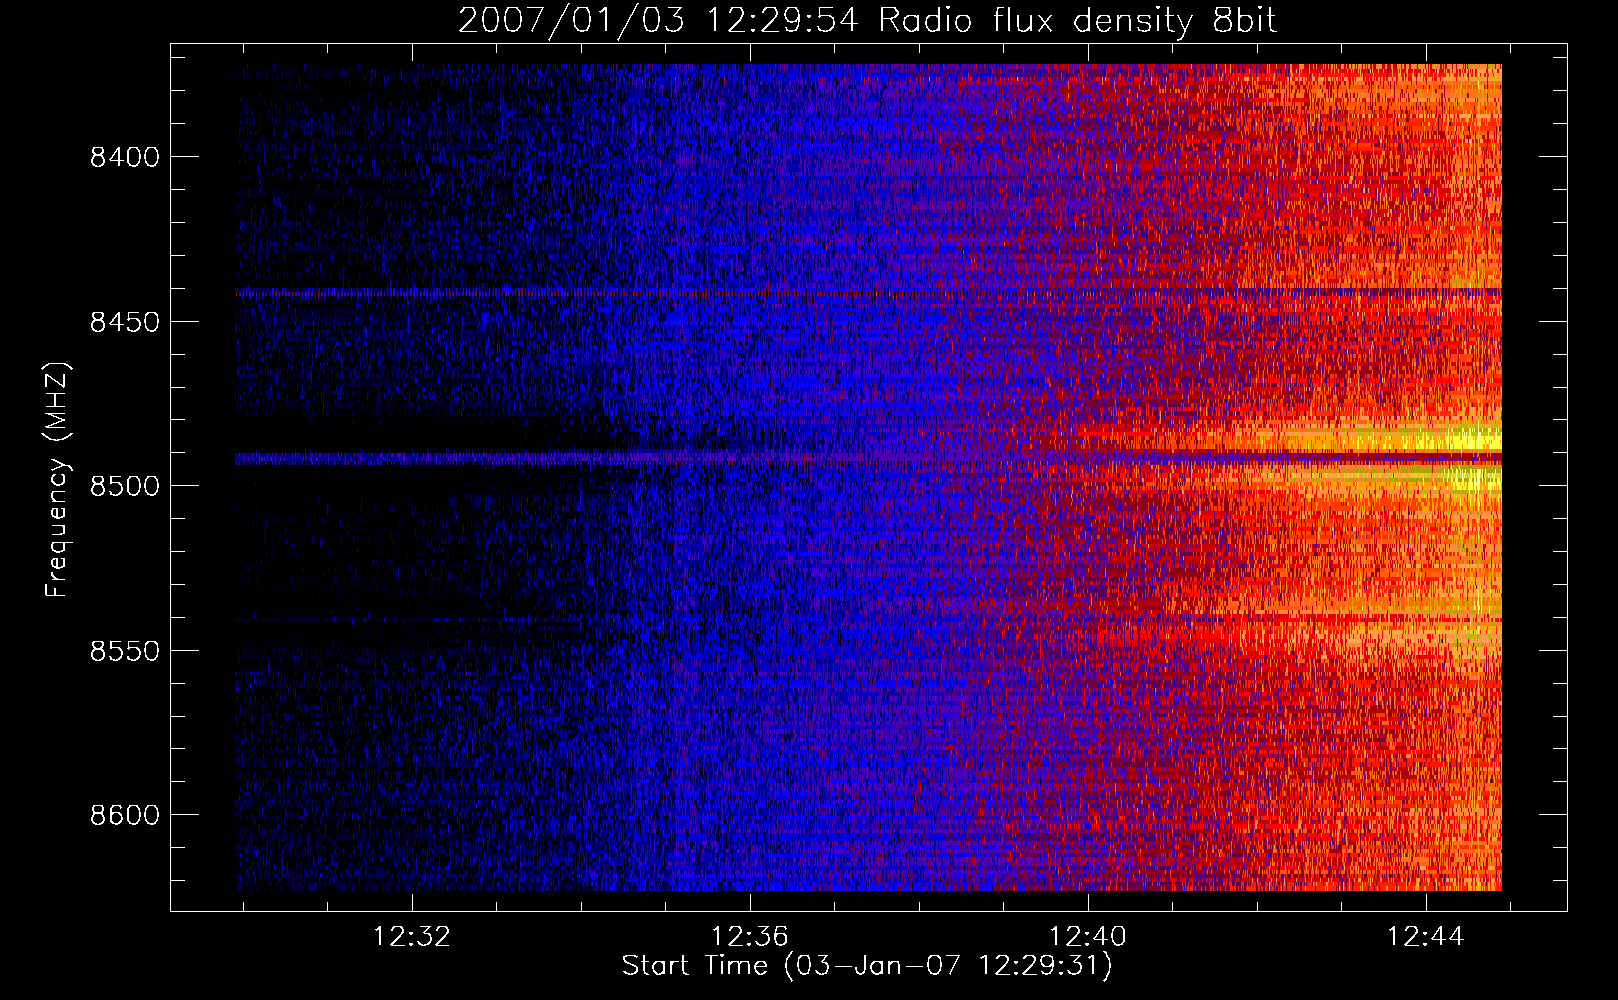Click the "Start Time (03-Jan-07 12:29:31)" label
Screen dimensions: 1618x1000
[867, 966]
